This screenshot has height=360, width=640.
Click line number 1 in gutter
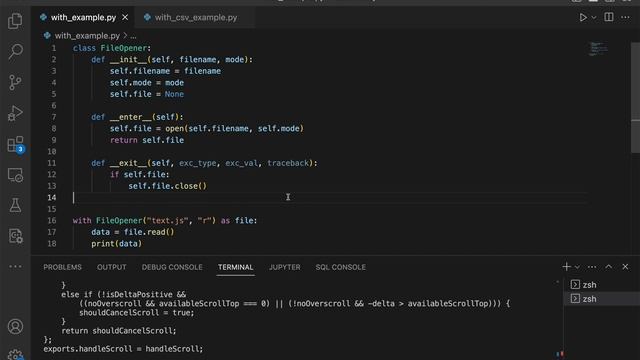point(53,48)
